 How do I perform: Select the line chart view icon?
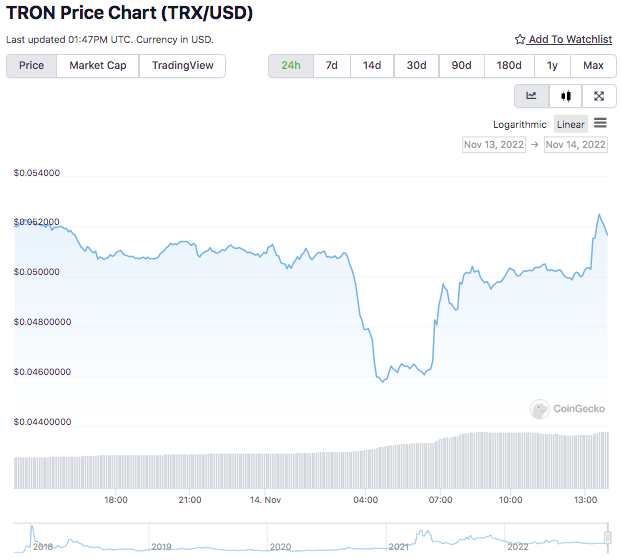[x=531, y=96]
